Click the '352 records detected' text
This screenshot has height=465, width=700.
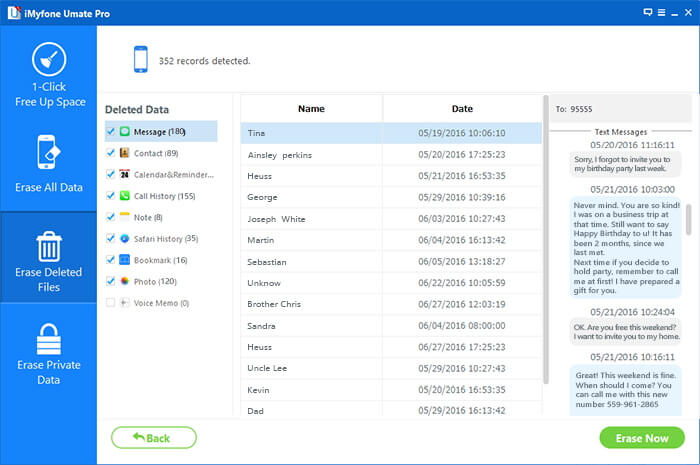point(204,61)
